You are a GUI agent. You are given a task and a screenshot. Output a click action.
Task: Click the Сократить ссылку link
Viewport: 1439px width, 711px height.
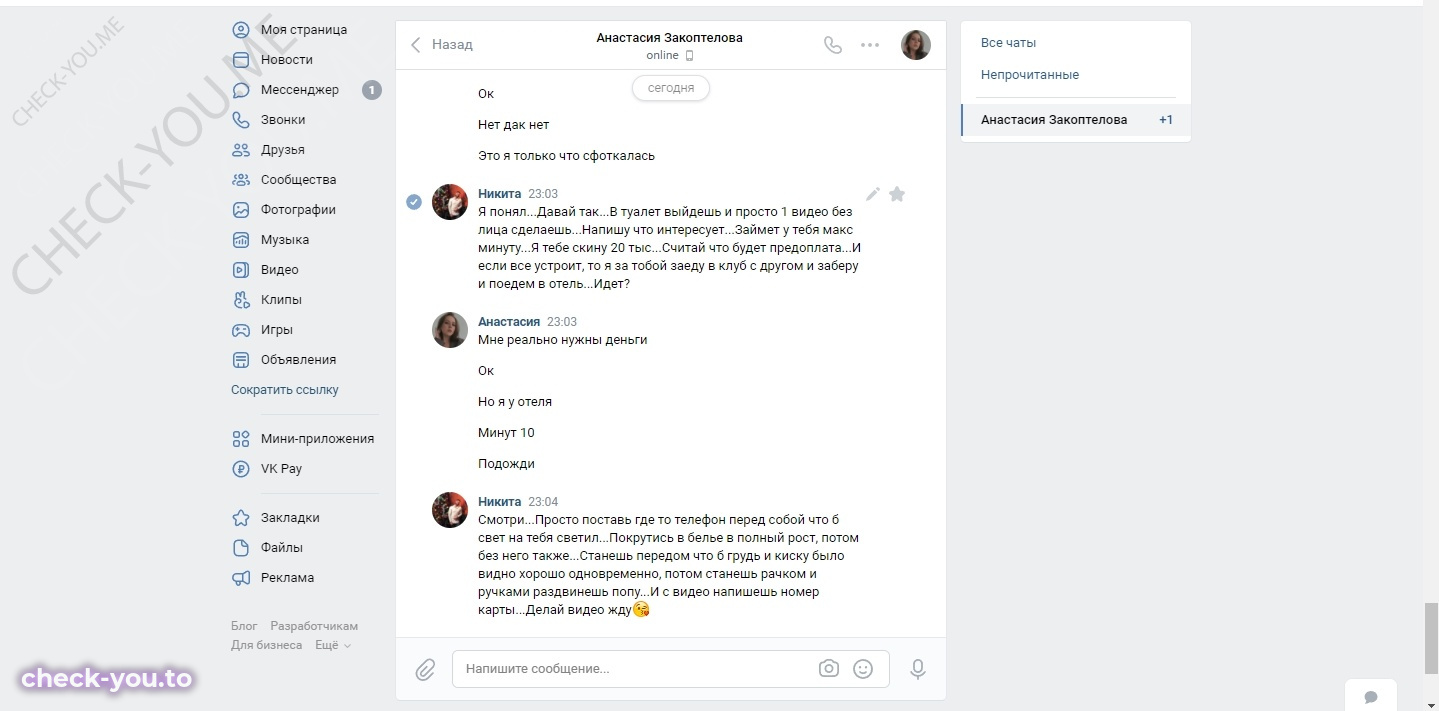pos(285,390)
